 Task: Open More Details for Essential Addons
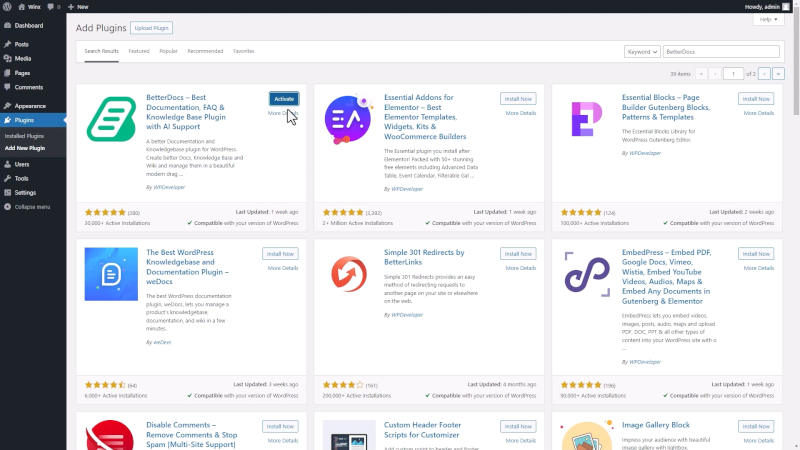tap(520, 113)
